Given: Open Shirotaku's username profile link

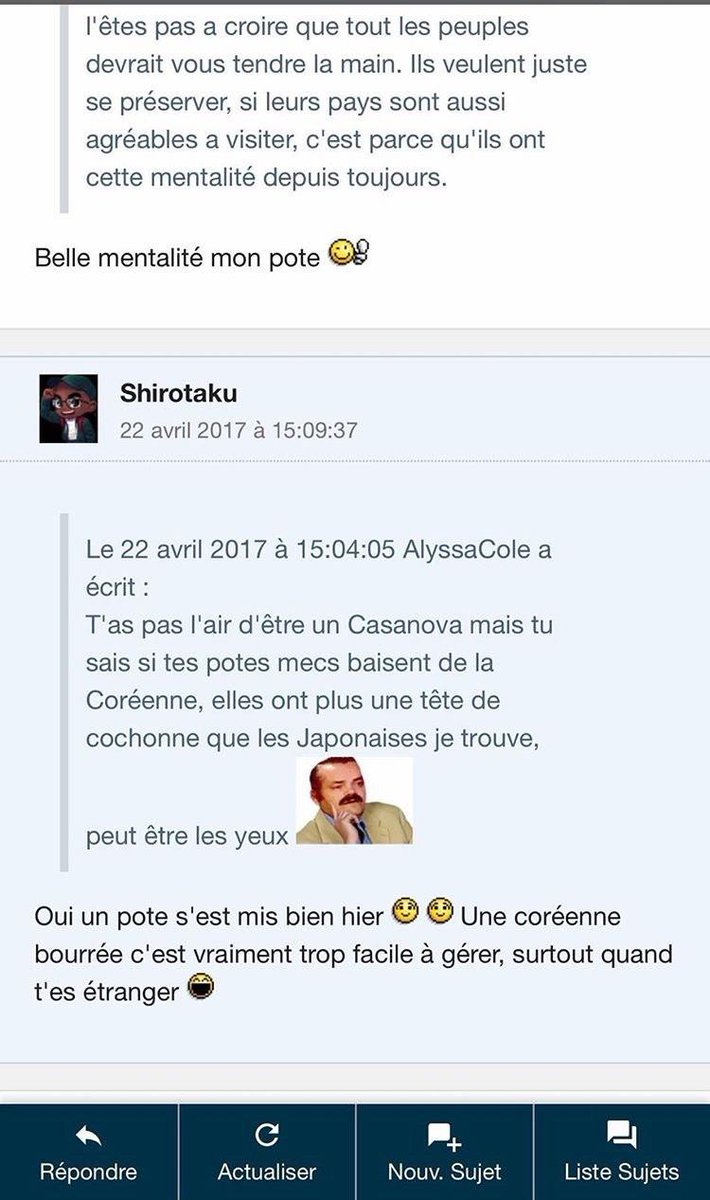Looking at the screenshot, I should 178,393.
